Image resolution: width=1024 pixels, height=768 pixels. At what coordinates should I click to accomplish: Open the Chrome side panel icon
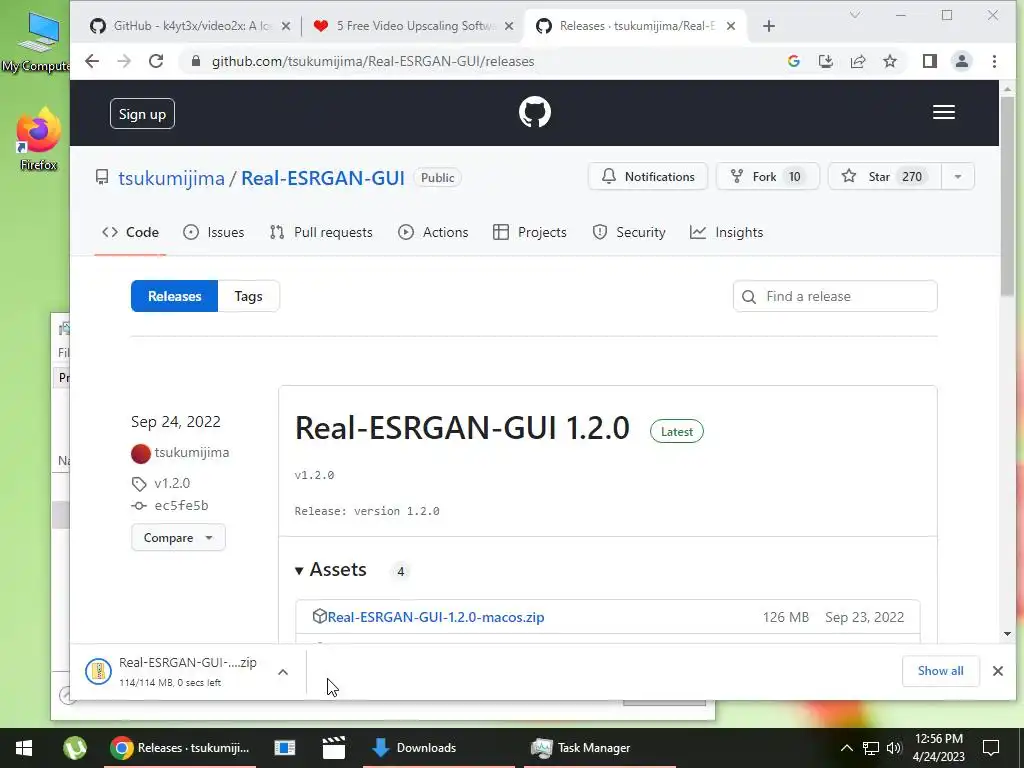click(x=930, y=61)
